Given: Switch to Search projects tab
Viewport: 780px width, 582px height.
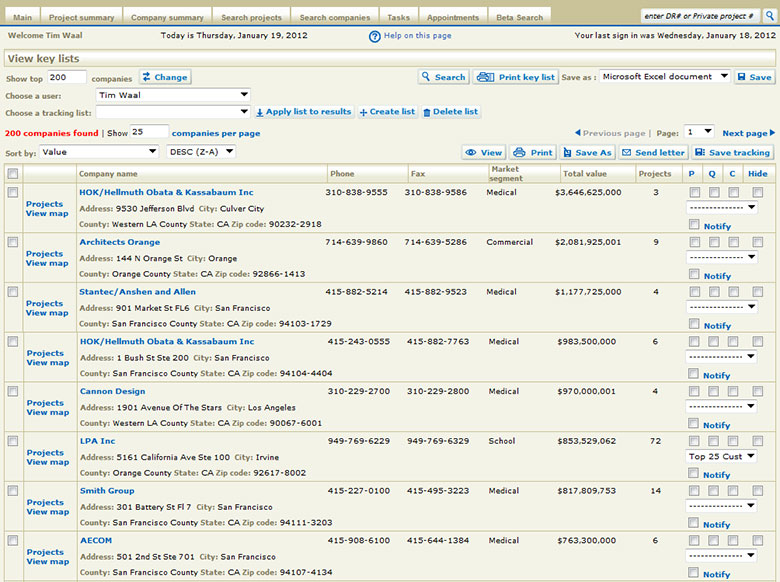Looking at the screenshot, I should [x=251, y=17].
